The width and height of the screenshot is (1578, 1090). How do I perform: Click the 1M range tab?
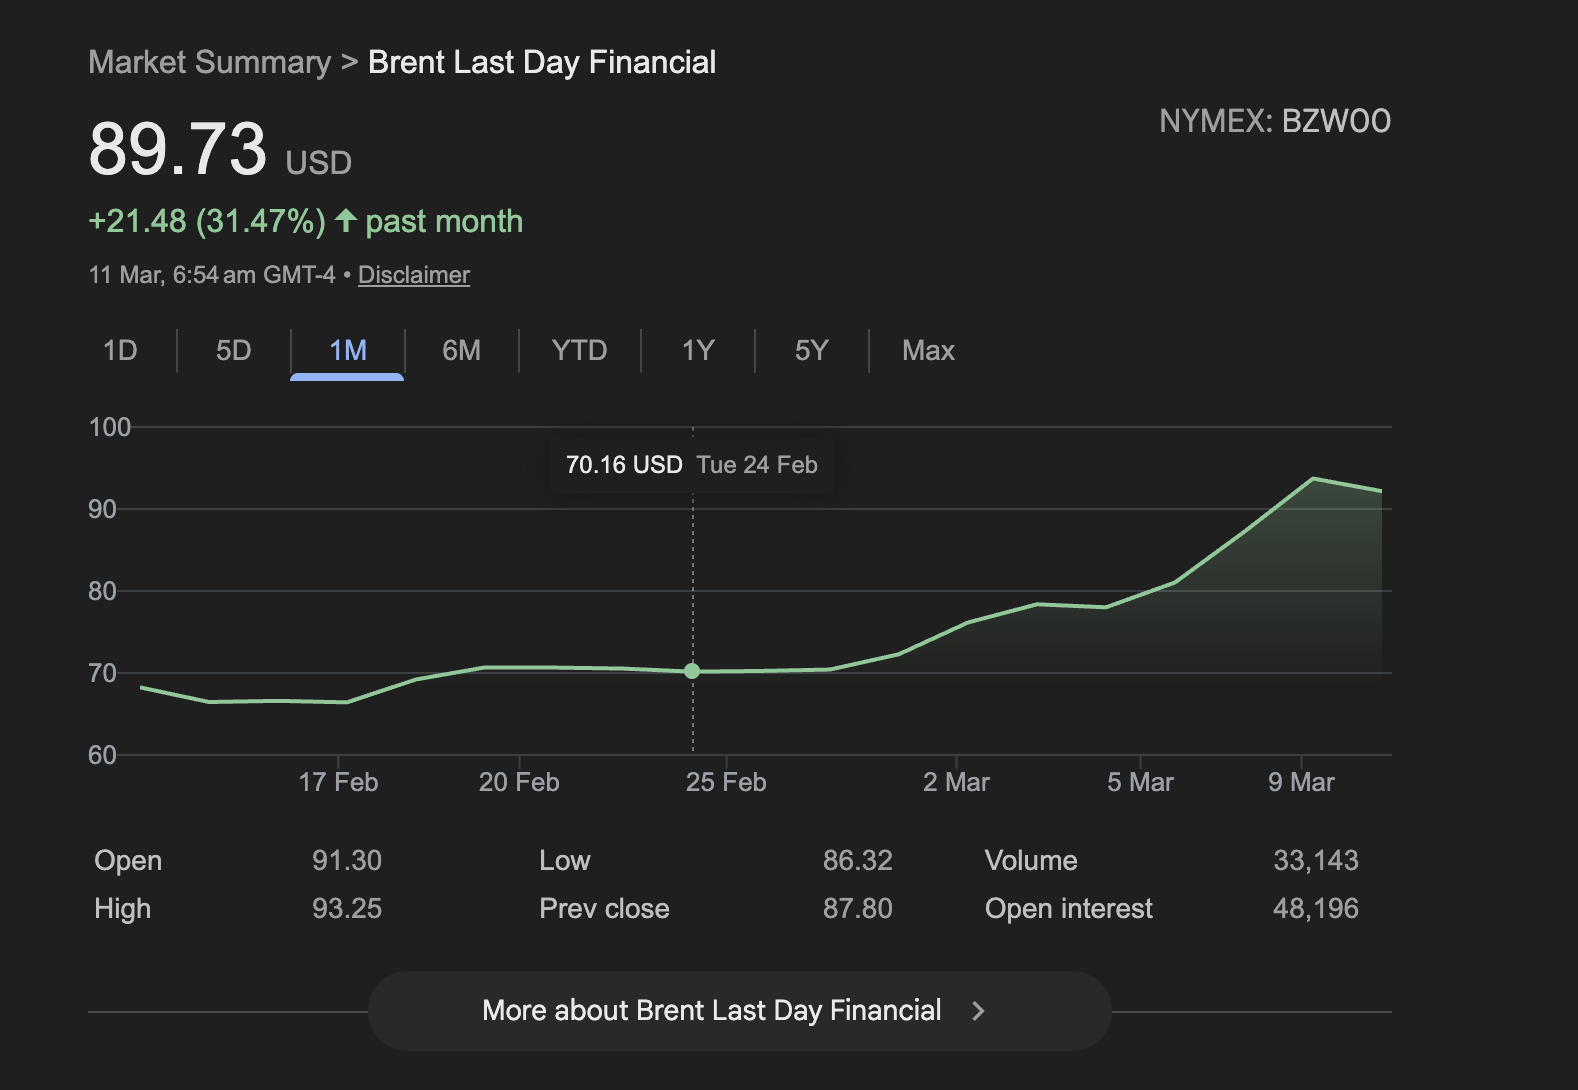[x=347, y=351]
